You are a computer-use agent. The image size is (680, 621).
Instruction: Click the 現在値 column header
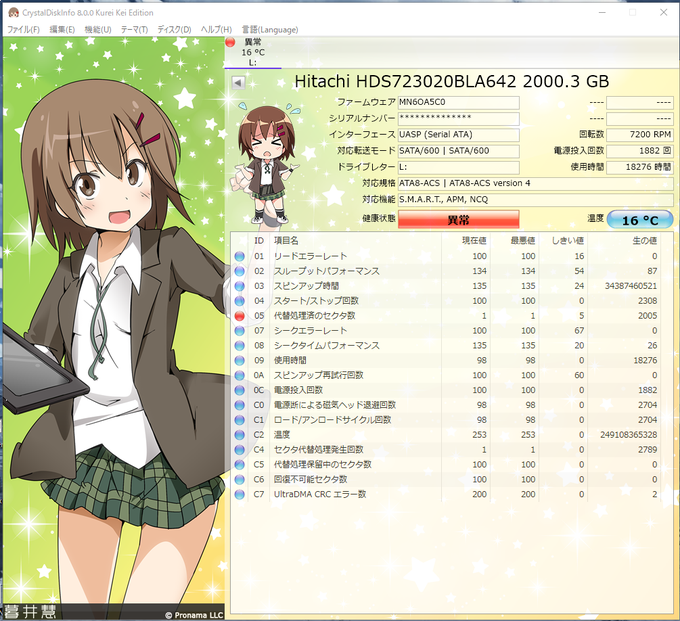(474, 241)
